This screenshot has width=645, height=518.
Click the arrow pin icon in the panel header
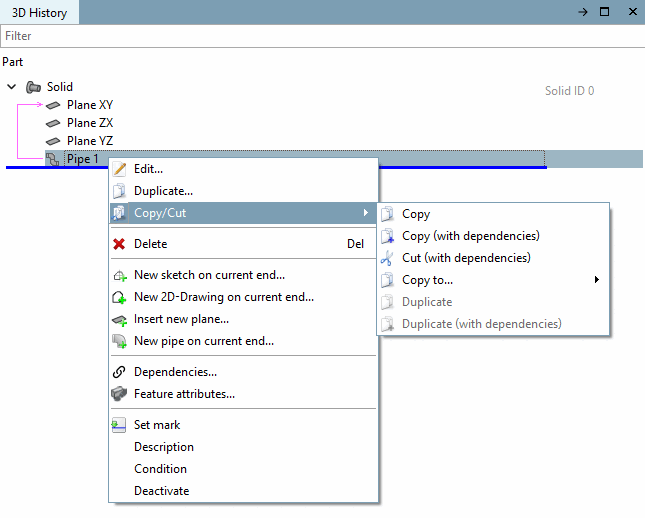point(582,12)
